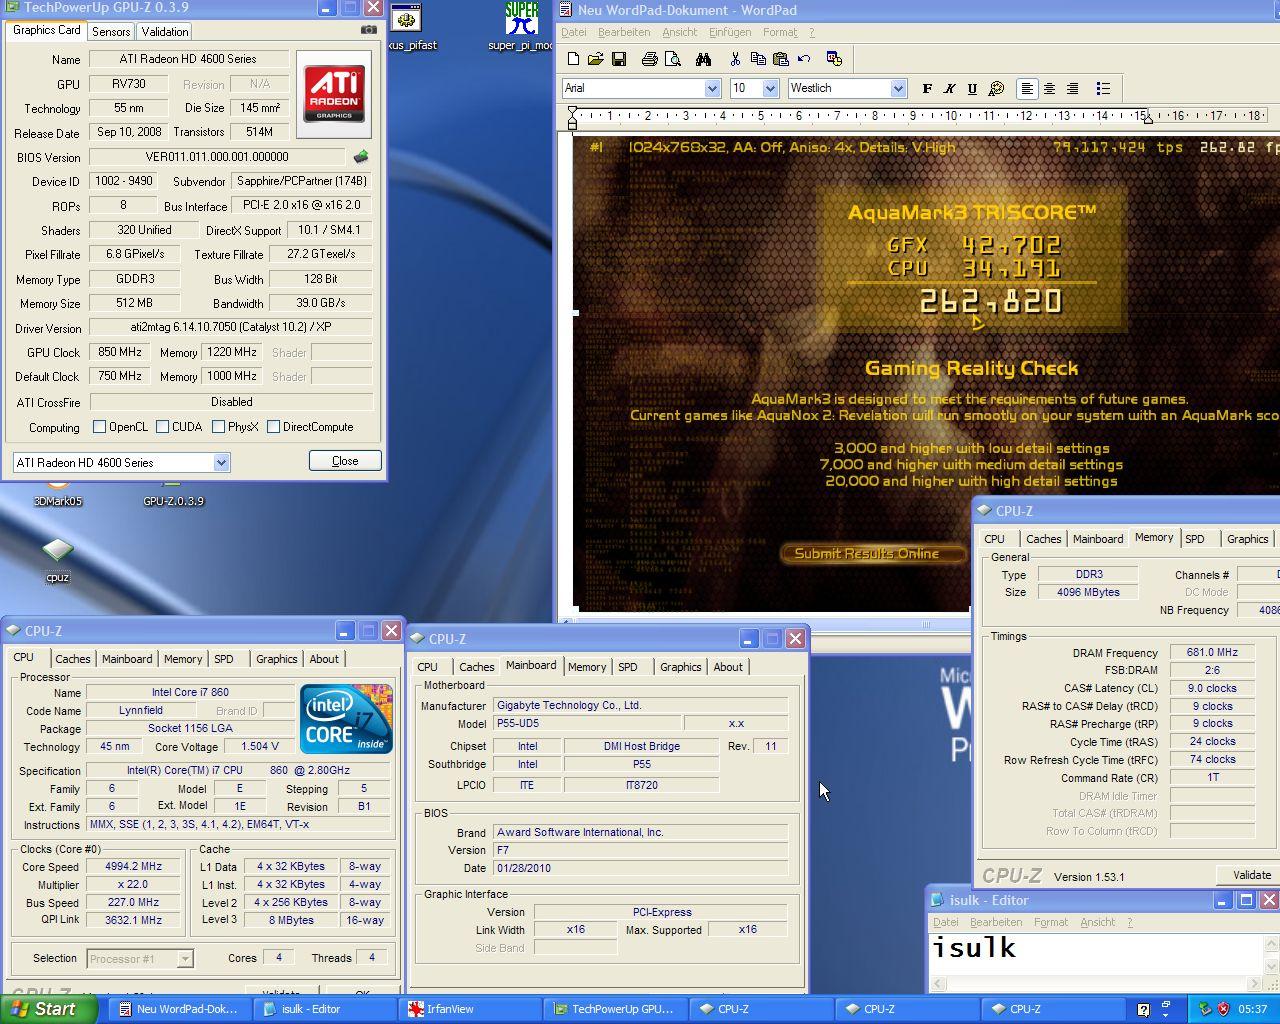Open the Arial font dropdown in WordPad

pyautogui.click(x=712, y=88)
